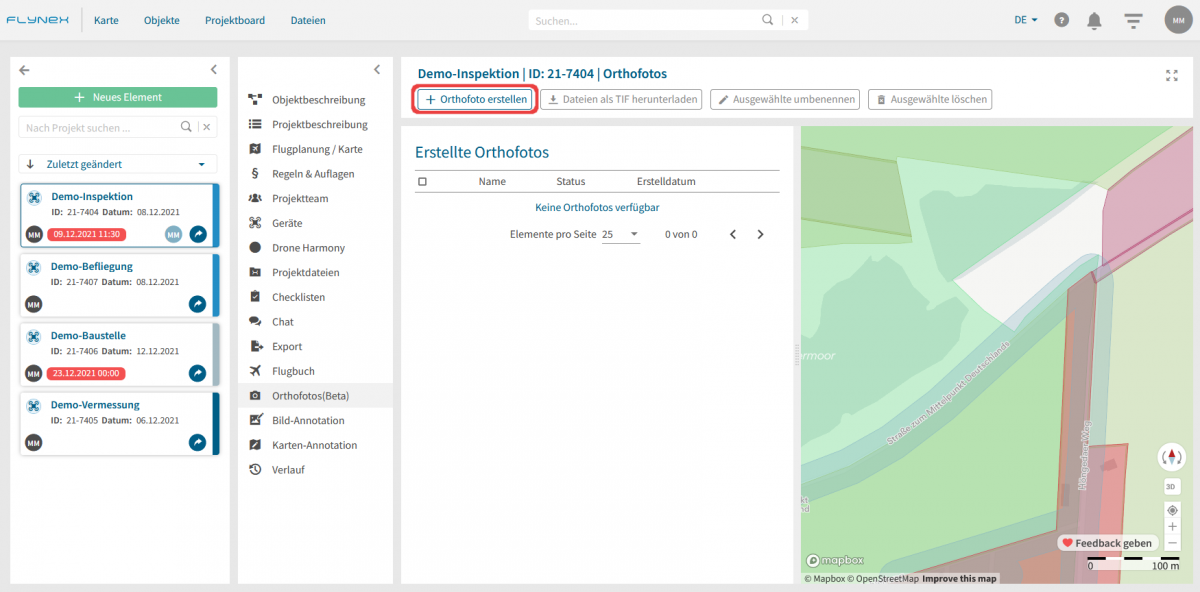
Task: Click the Nach Projekt suchen field
Action: click(100, 128)
